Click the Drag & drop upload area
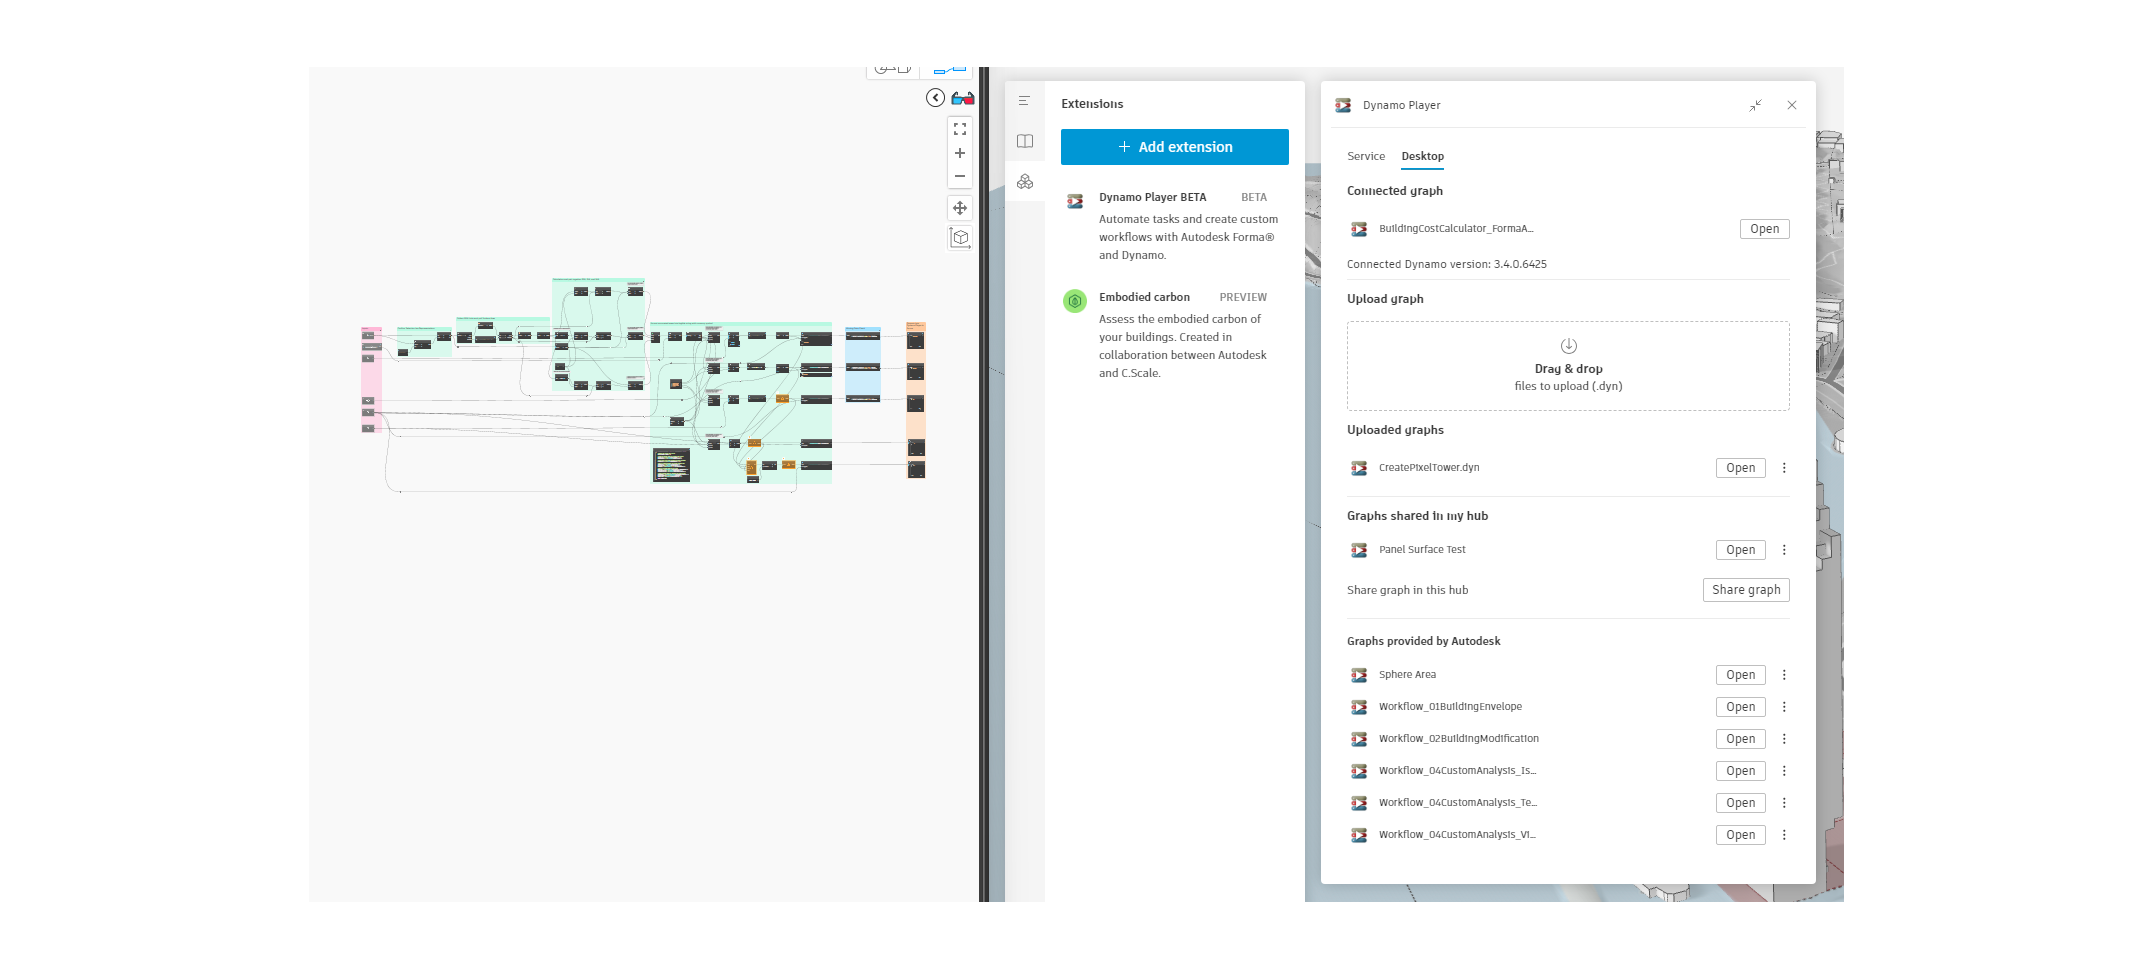 (x=1568, y=366)
